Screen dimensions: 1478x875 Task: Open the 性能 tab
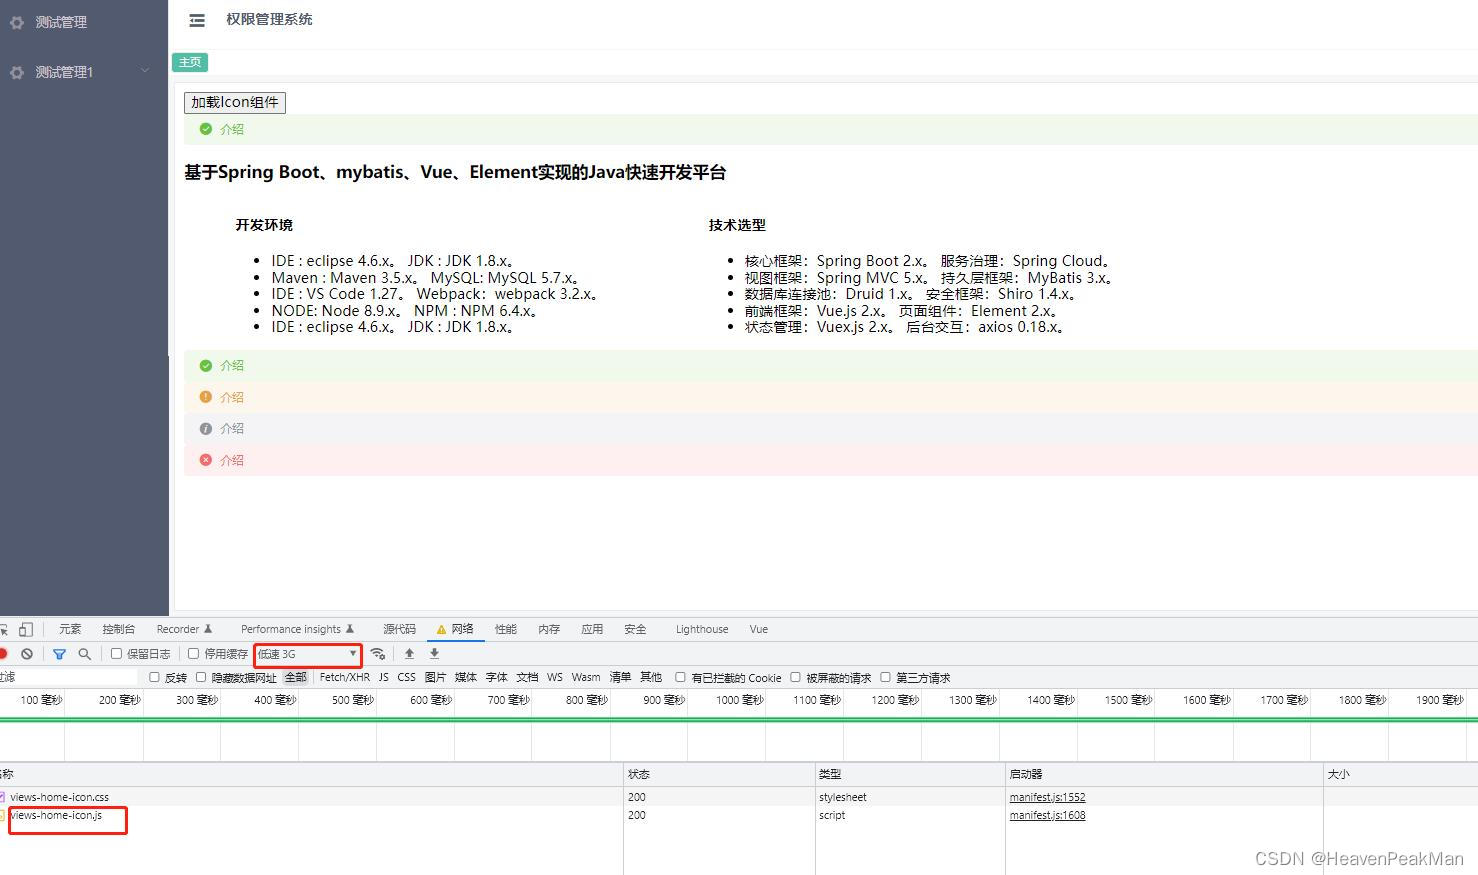(x=506, y=629)
